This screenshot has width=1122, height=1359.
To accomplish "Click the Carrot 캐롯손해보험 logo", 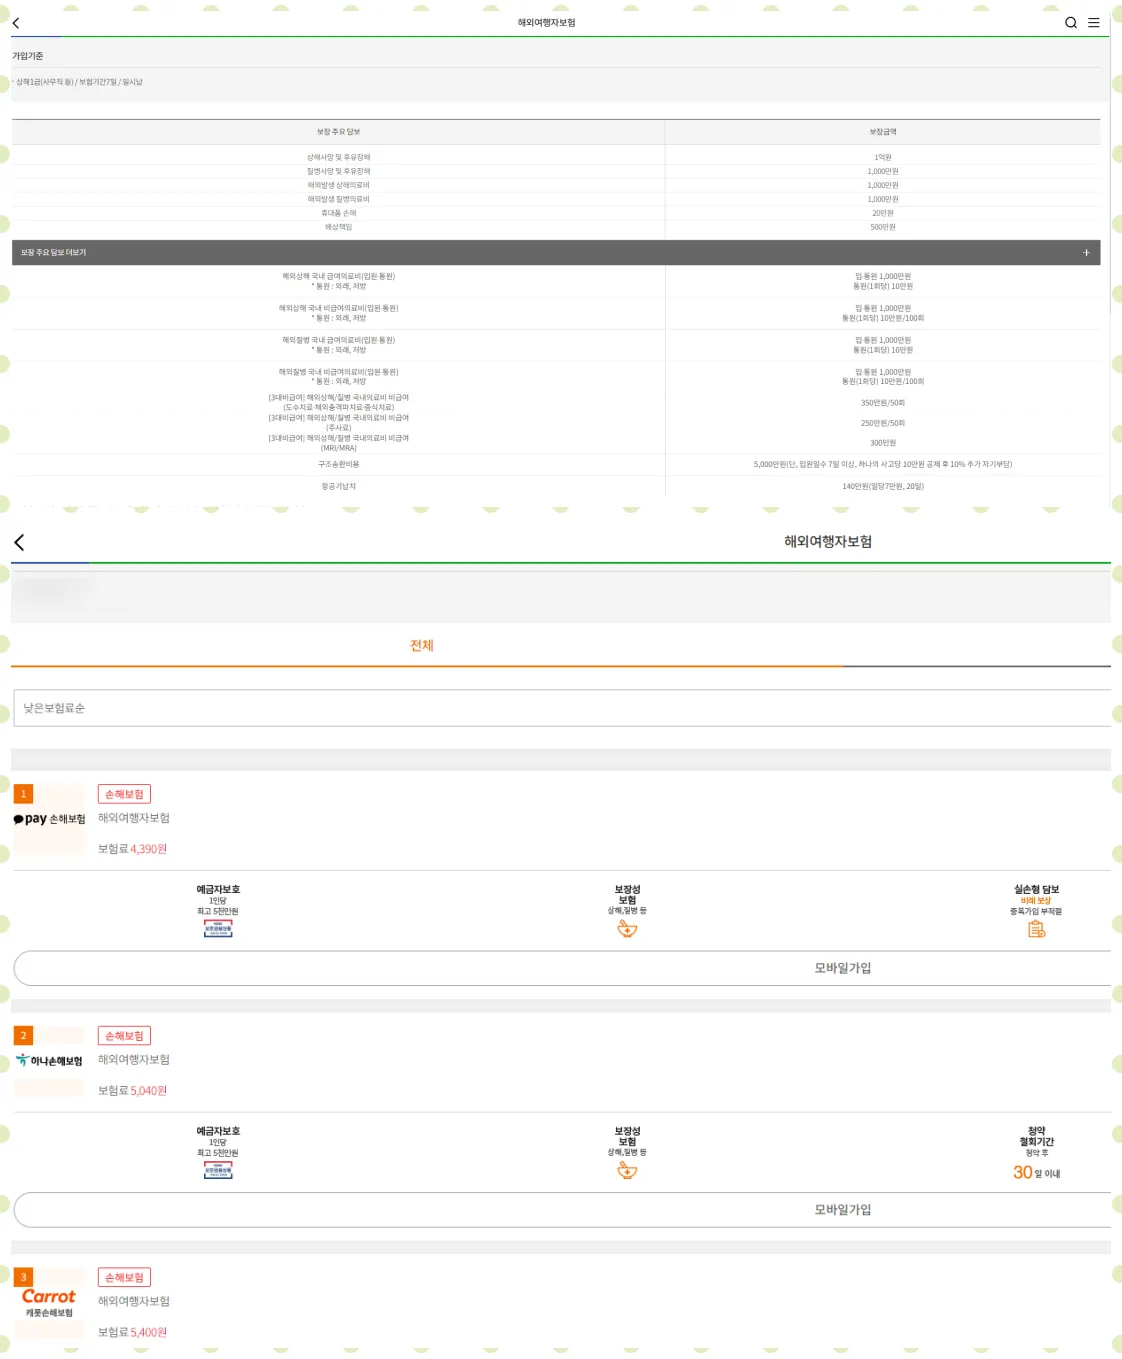I will click(49, 1302).
